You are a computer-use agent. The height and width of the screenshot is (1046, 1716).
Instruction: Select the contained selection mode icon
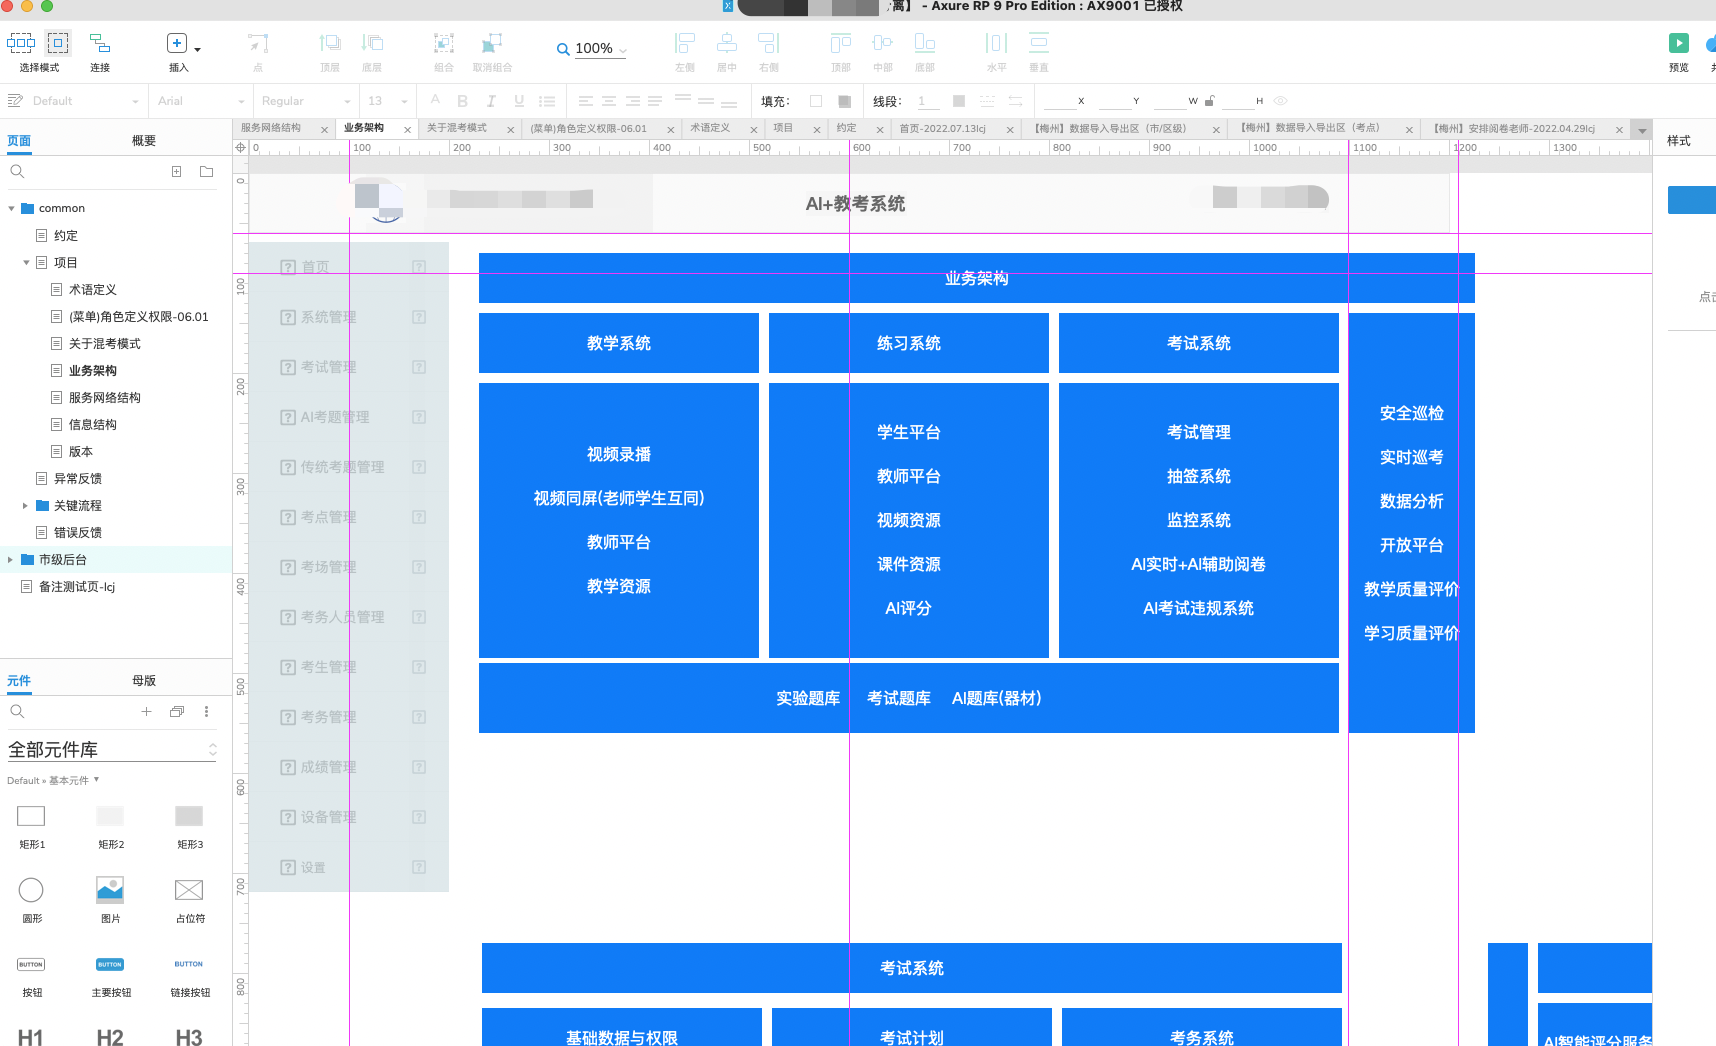[x=58, y=43]
